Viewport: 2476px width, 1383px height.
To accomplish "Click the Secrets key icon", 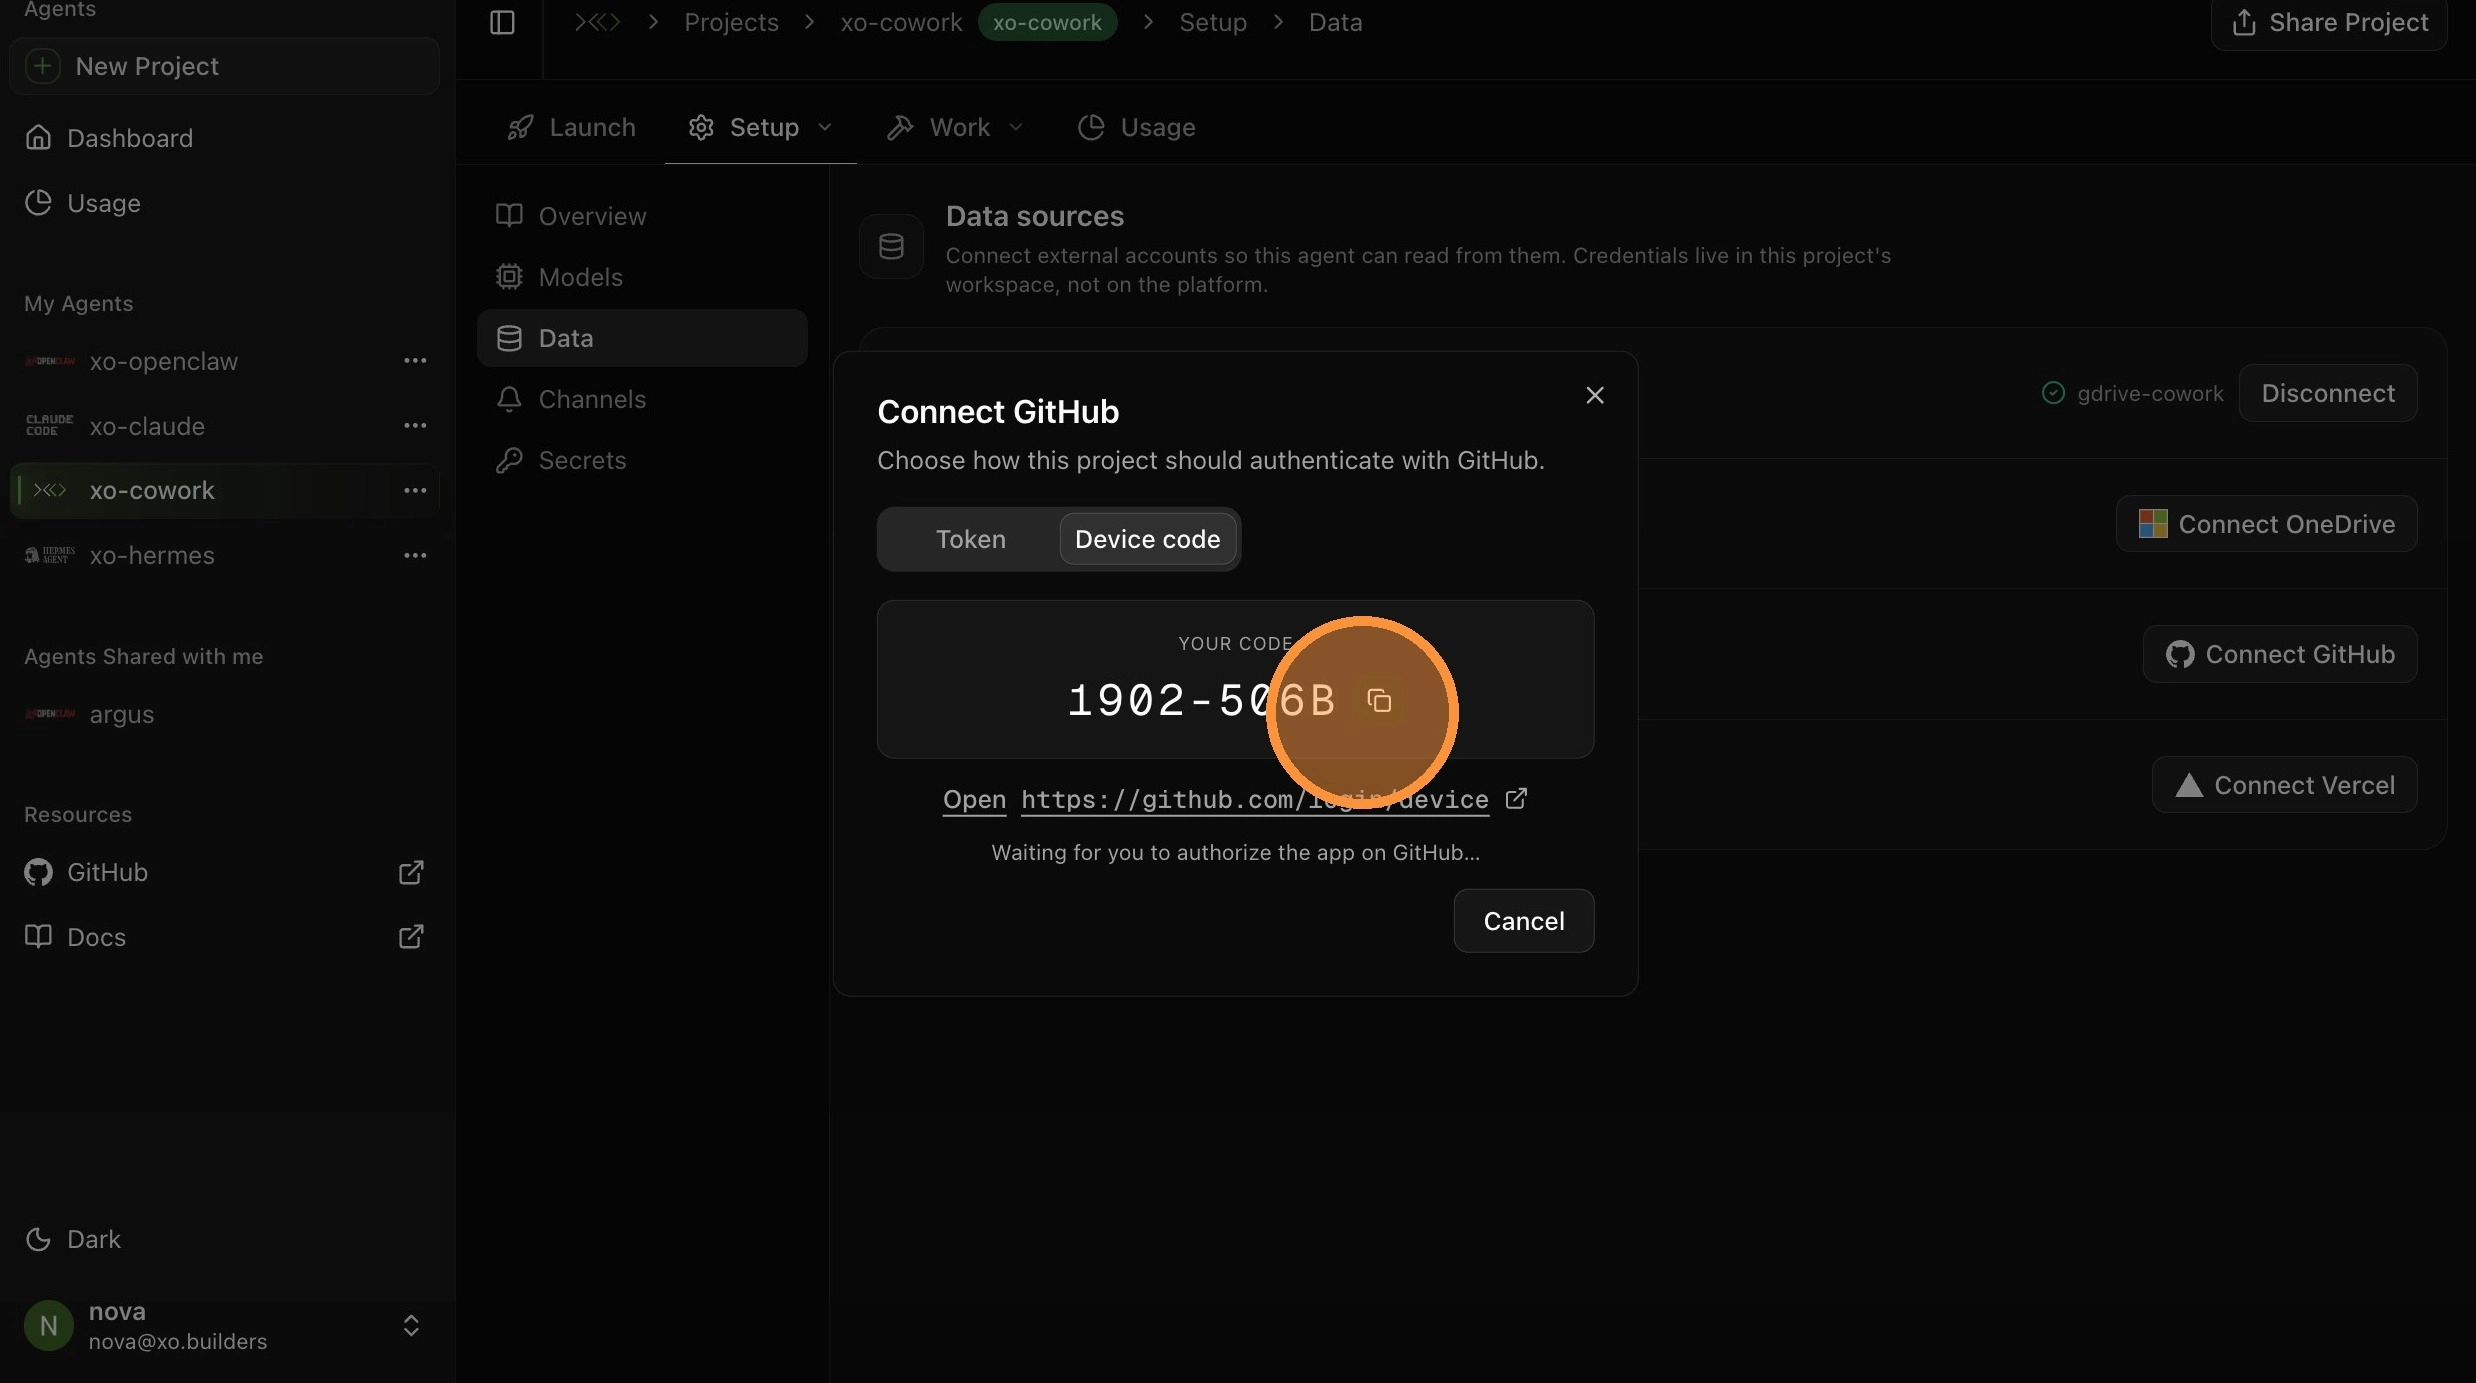I will [x=509, y=460].
